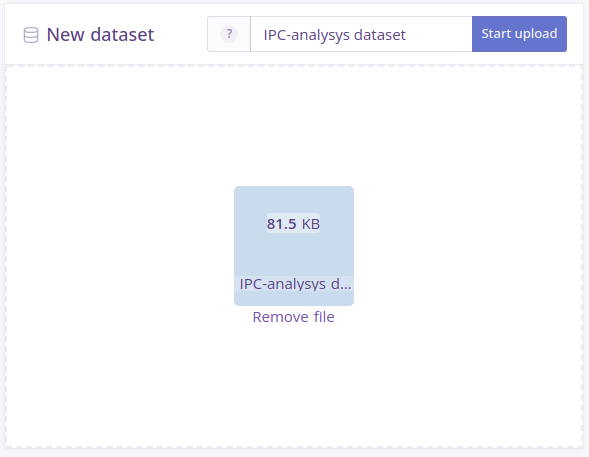Image resolution: width=589 pixels, height=457 pixels.
Task: Click the Start upload button
Action: [519, 34]
